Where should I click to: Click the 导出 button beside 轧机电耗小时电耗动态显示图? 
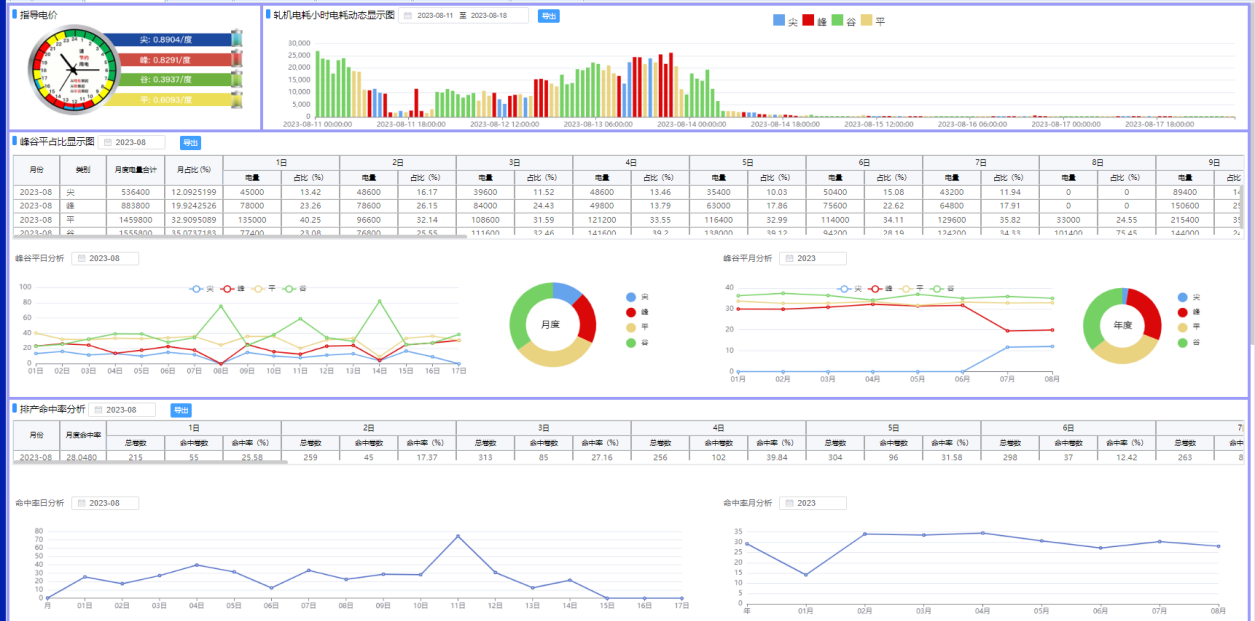tap(548, 16)
